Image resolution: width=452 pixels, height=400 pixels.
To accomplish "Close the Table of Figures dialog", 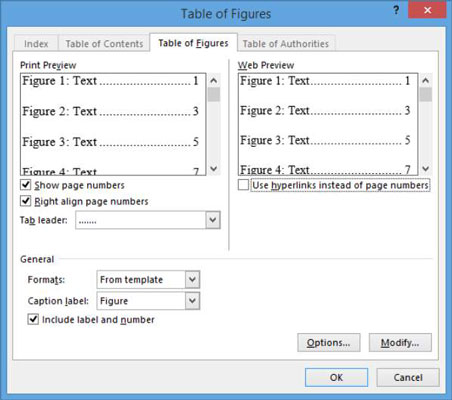I will pyautogui.click(x=427, y=10).
